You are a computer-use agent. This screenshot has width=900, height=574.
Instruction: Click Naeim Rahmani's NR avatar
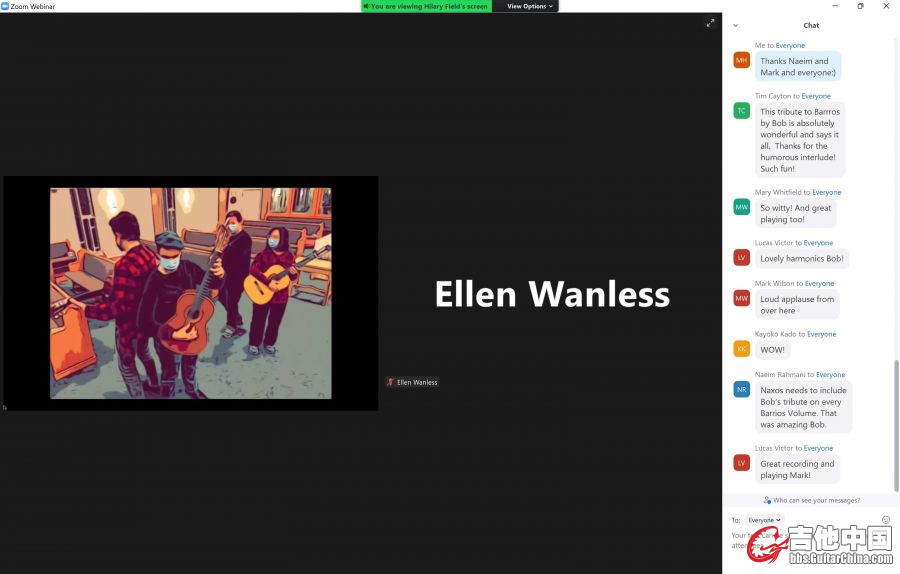pos(742,389)
